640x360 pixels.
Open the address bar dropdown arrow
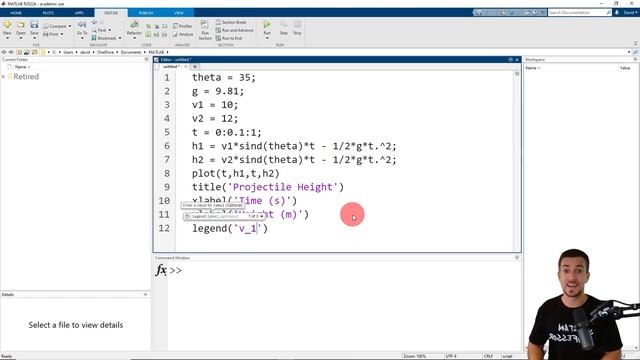(x=629, y=52)
